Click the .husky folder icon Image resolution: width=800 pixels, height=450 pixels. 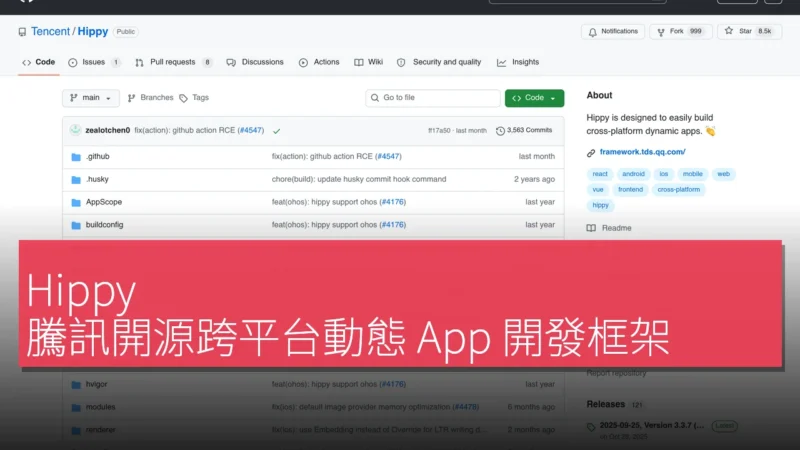(76, 180)
